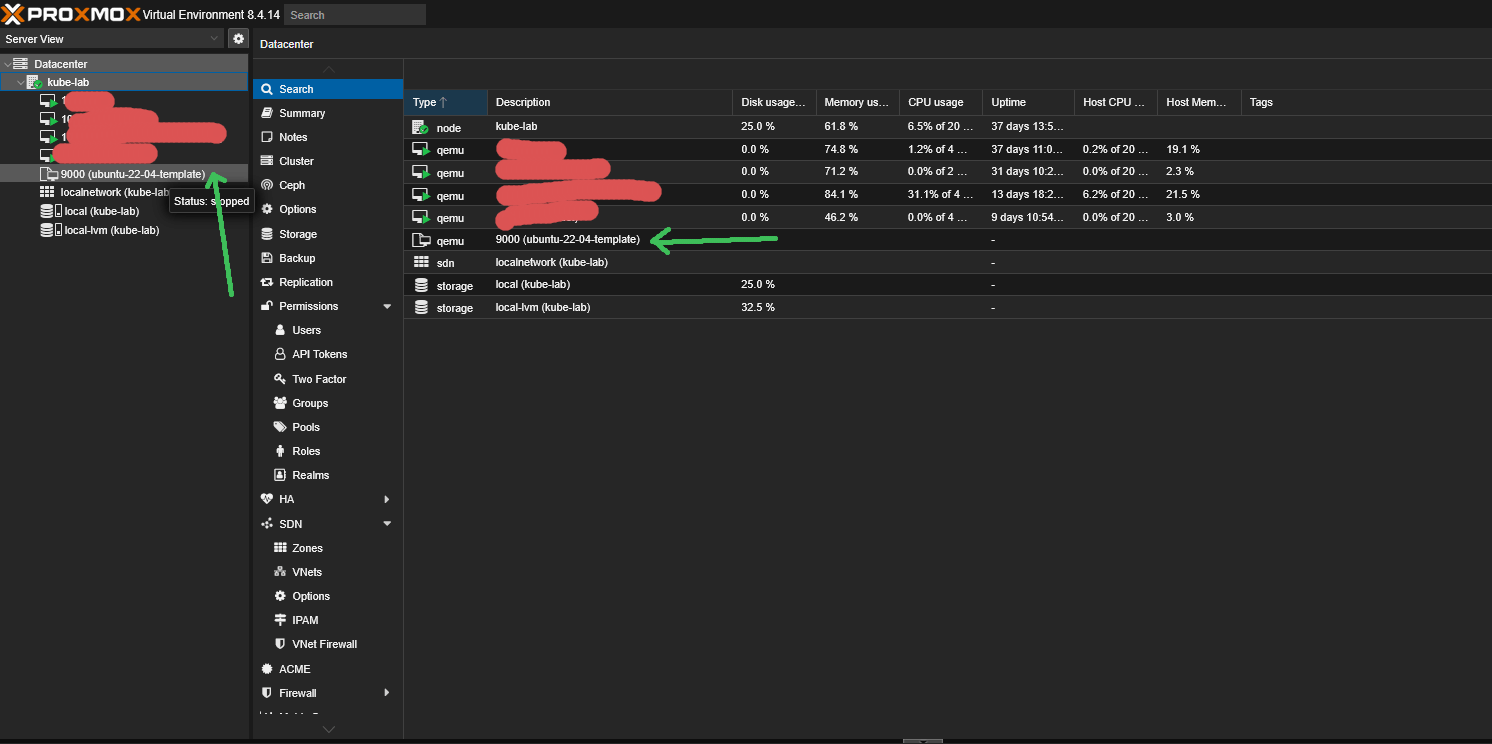The image size is (1492, 744).
Task: Open the Server View dropdown
Action: pos(112,39)
